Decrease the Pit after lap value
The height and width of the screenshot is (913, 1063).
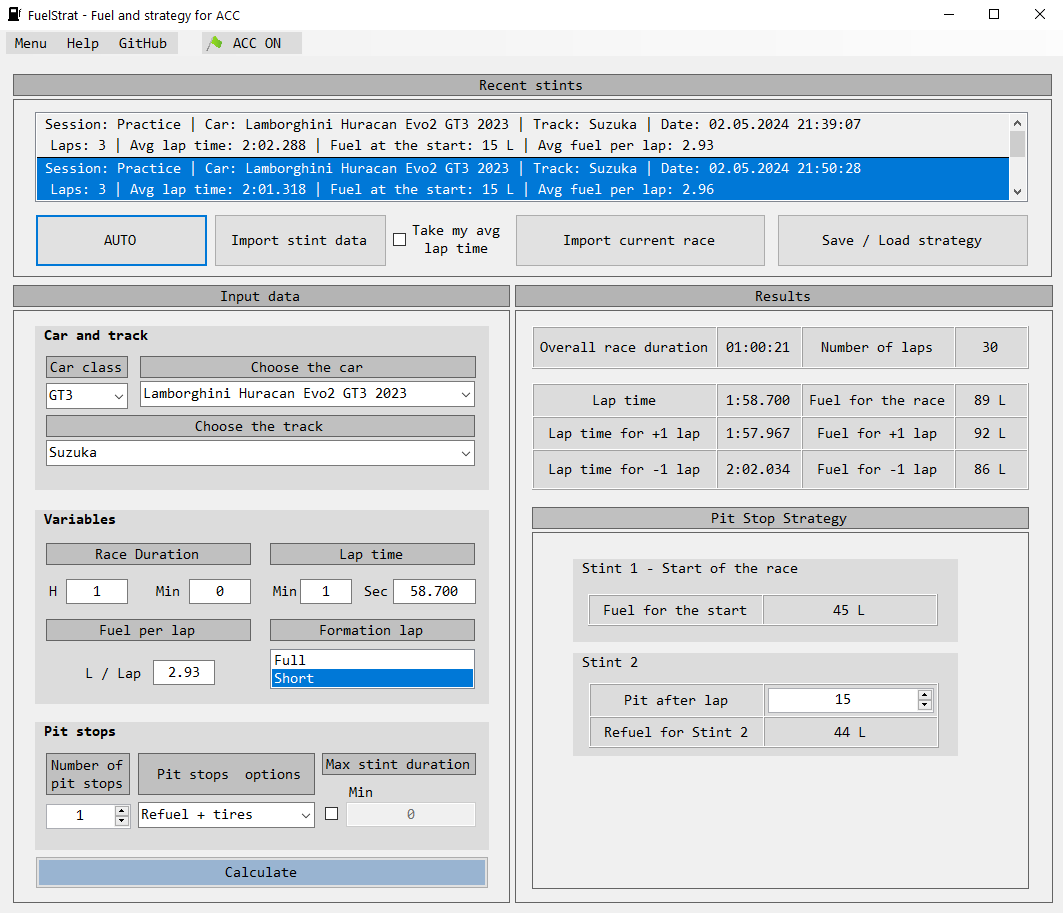click(925, 706)
